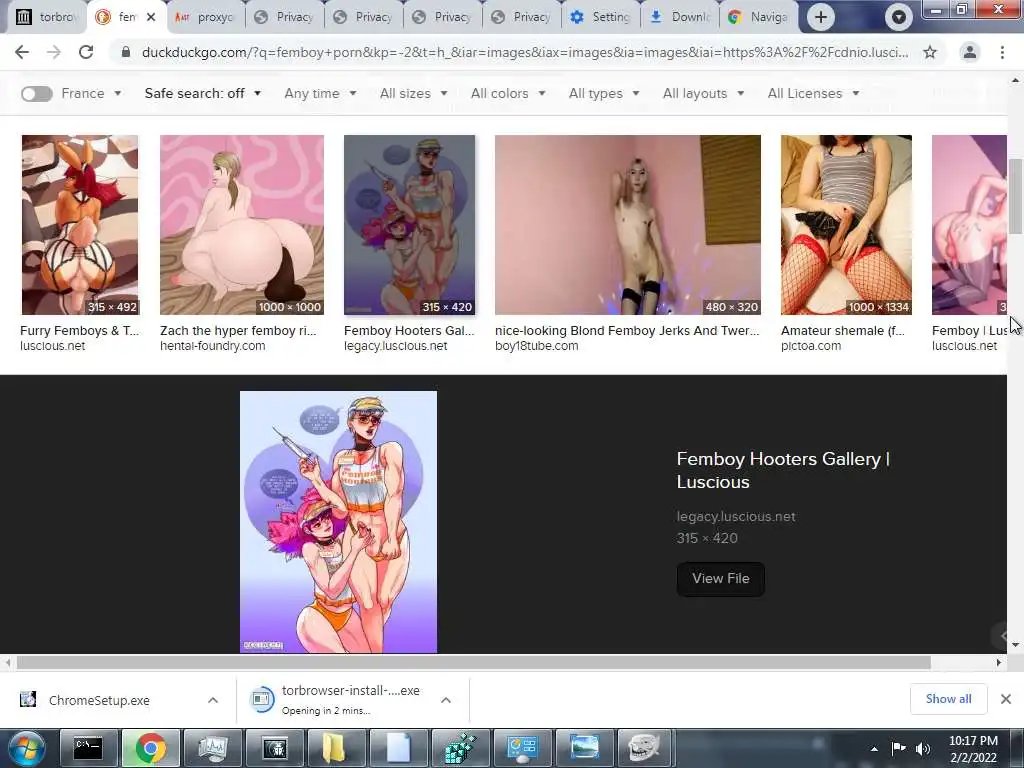Switch to the Settings tab
The height and width of the screenshot is (768, 1024).
coord(601,17)
